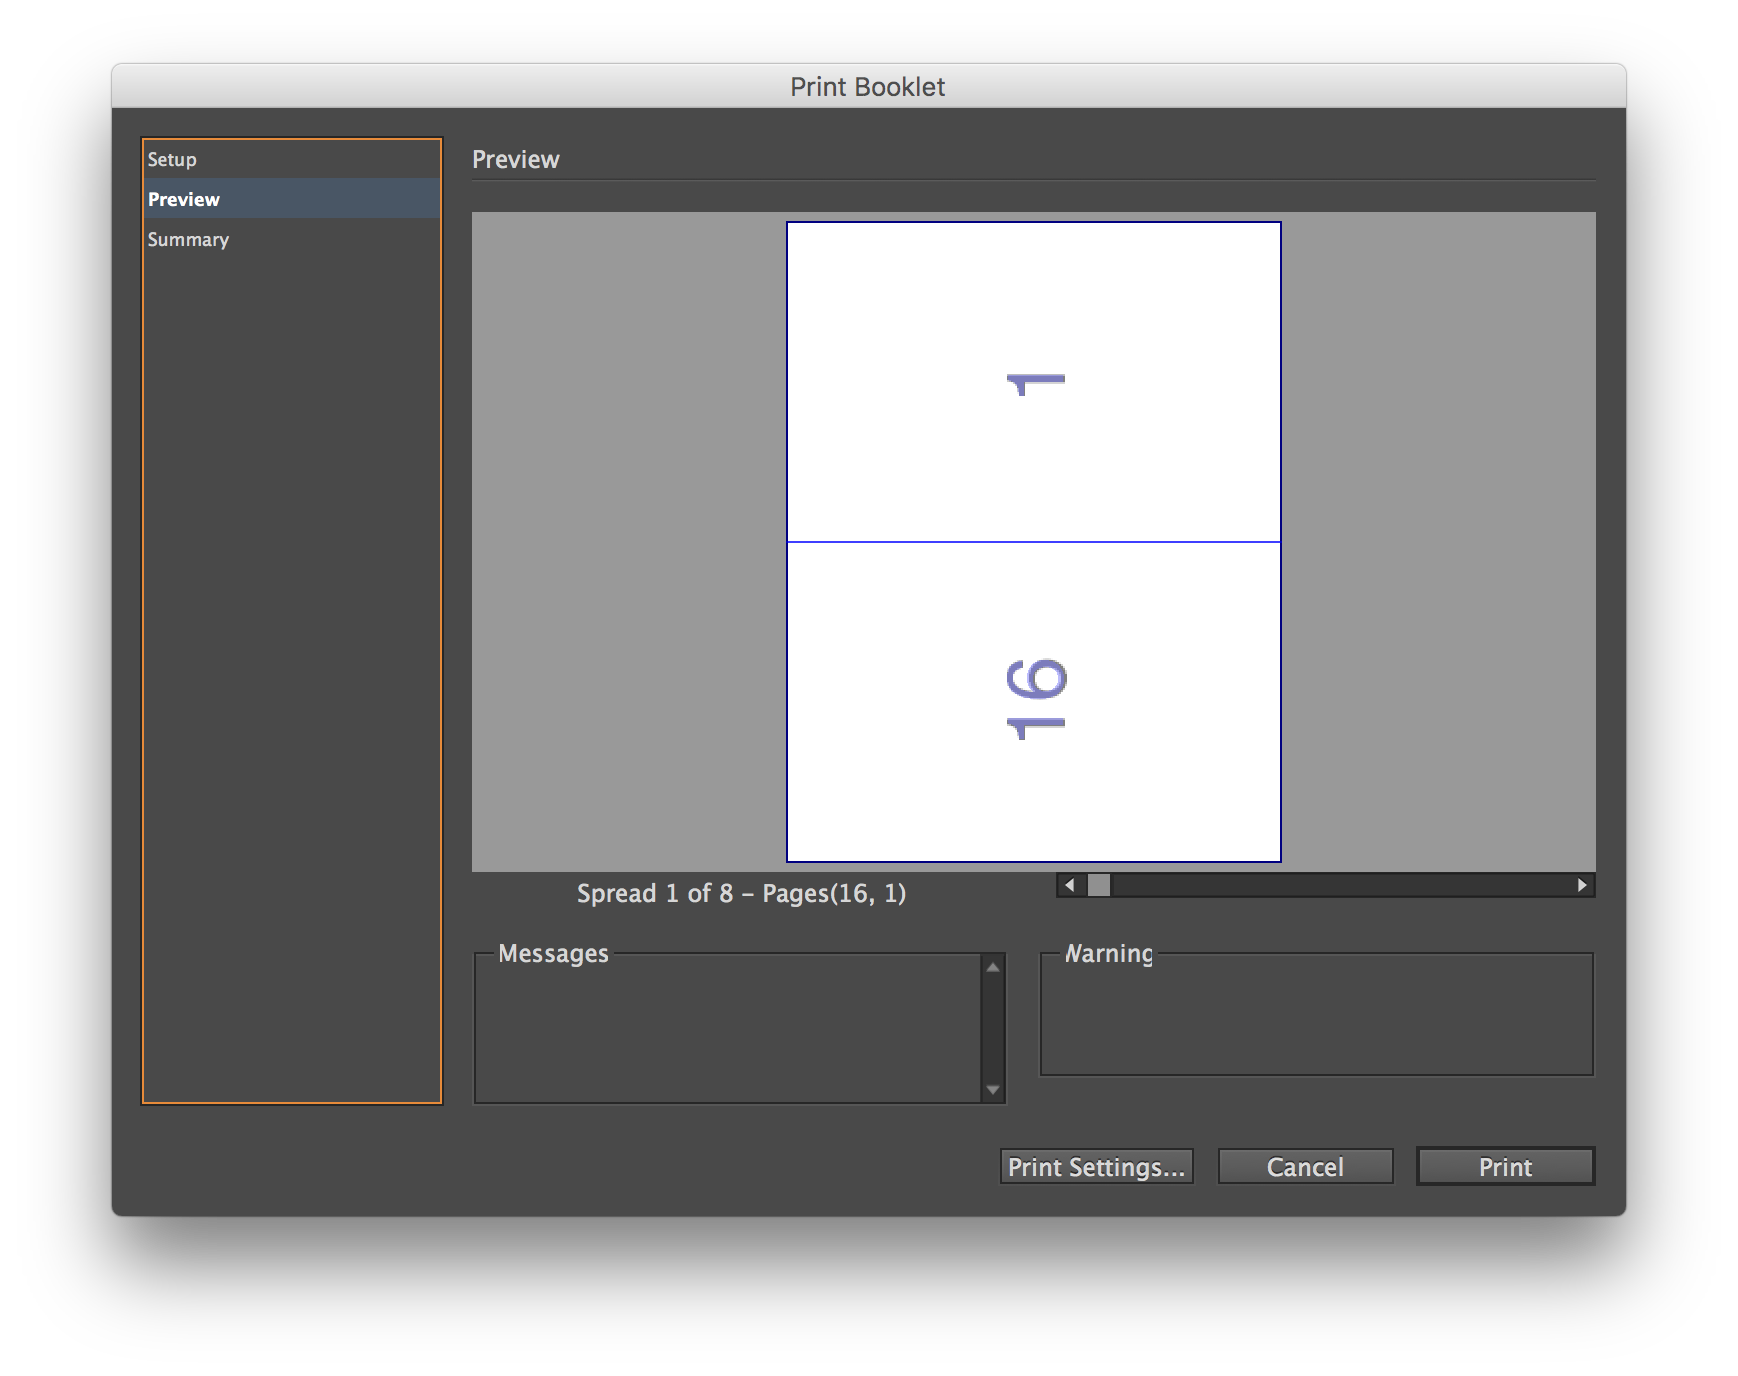This screenshot has width=1738, height=1376.
Task: Click inside the Messages box
Action: tap(728, 1032)
